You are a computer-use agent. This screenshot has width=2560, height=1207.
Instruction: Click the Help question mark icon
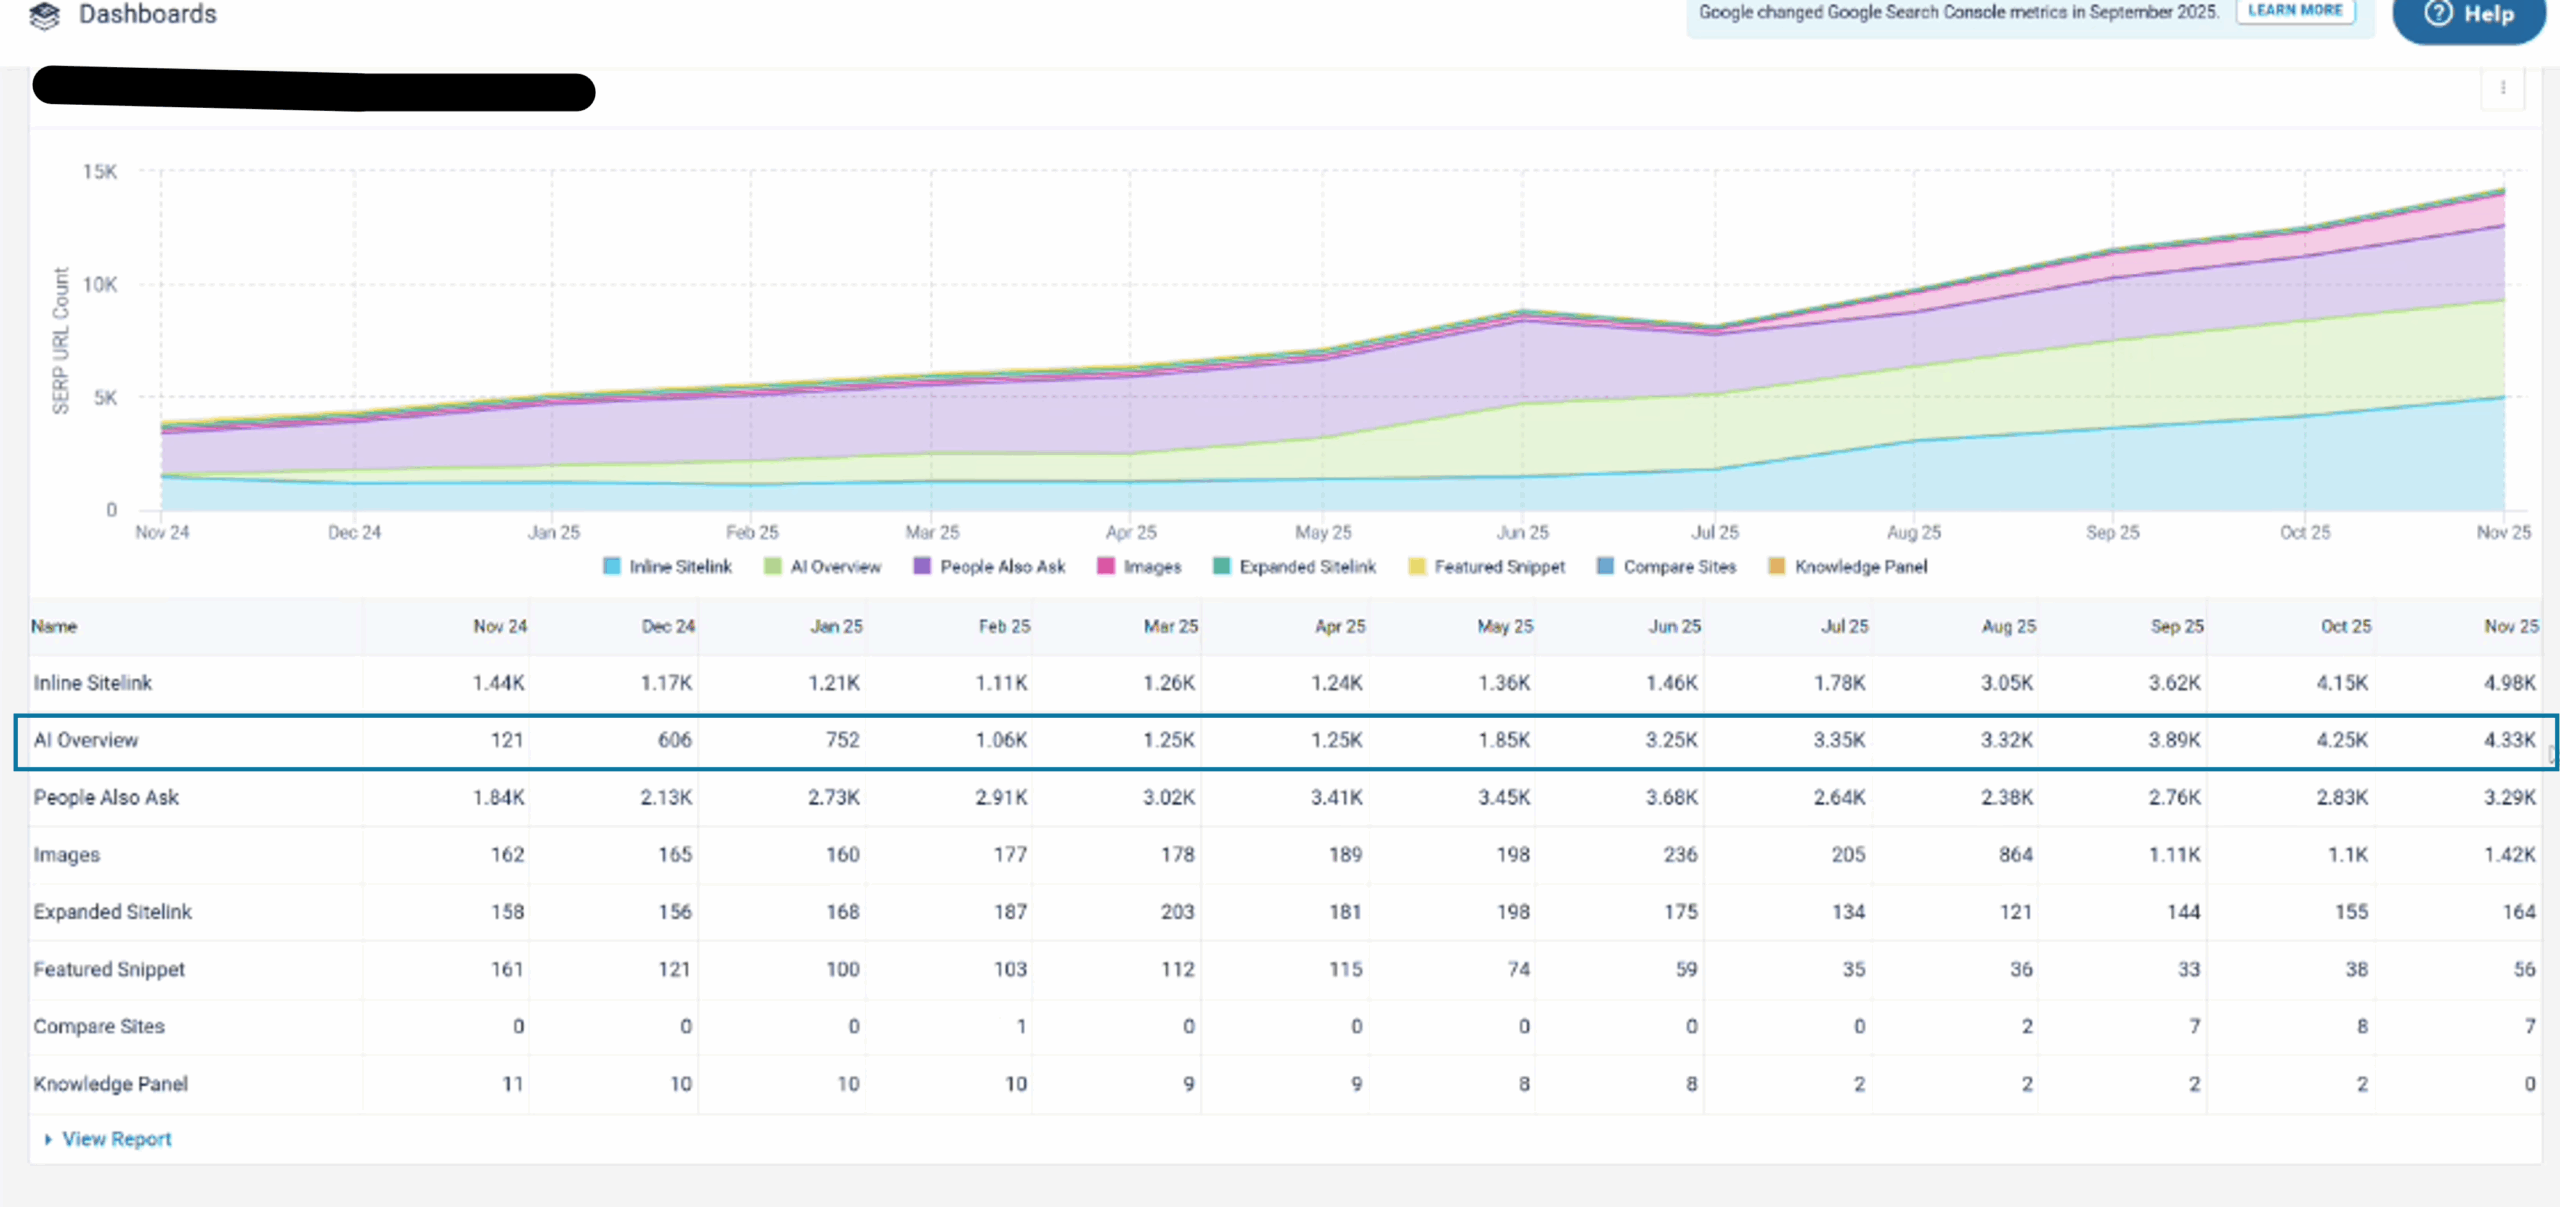(2439, 14)
